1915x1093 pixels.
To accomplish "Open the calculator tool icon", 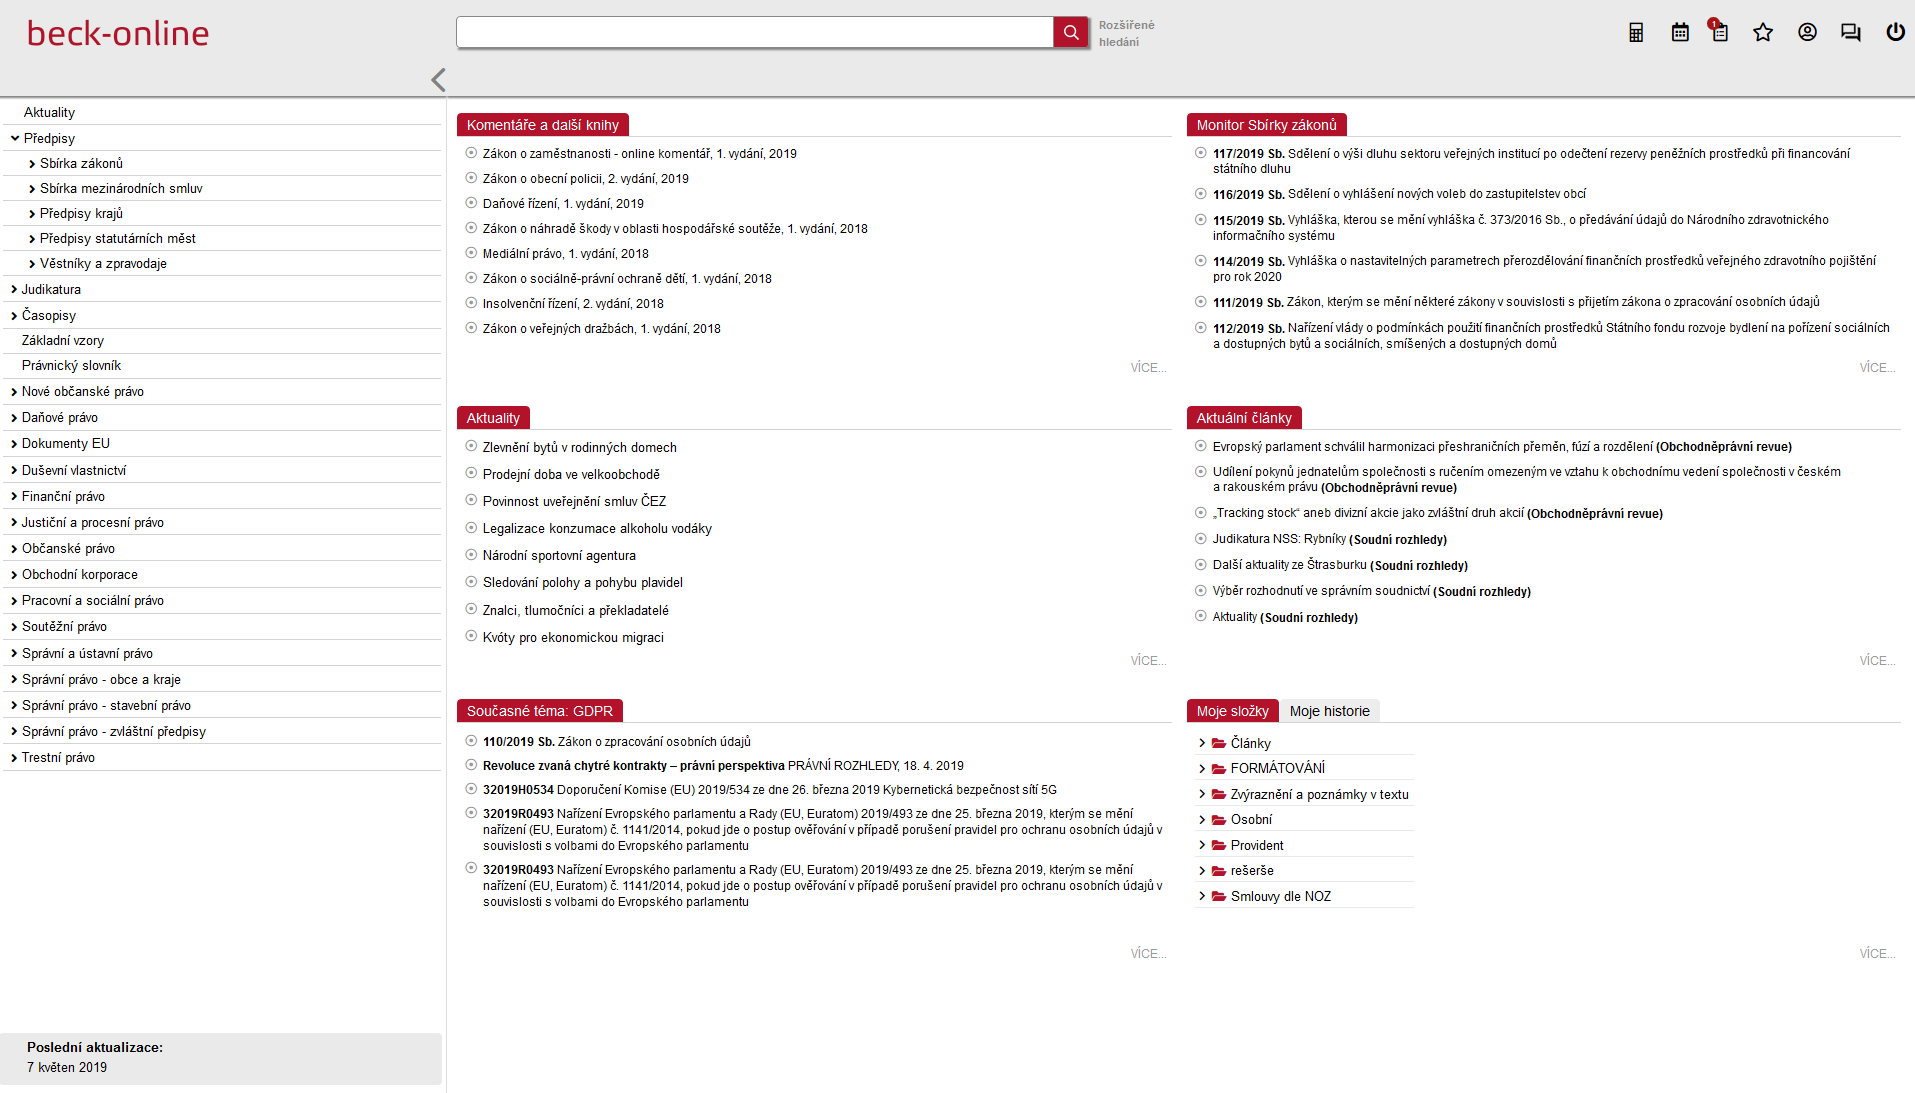I will tap(1636, 33).
